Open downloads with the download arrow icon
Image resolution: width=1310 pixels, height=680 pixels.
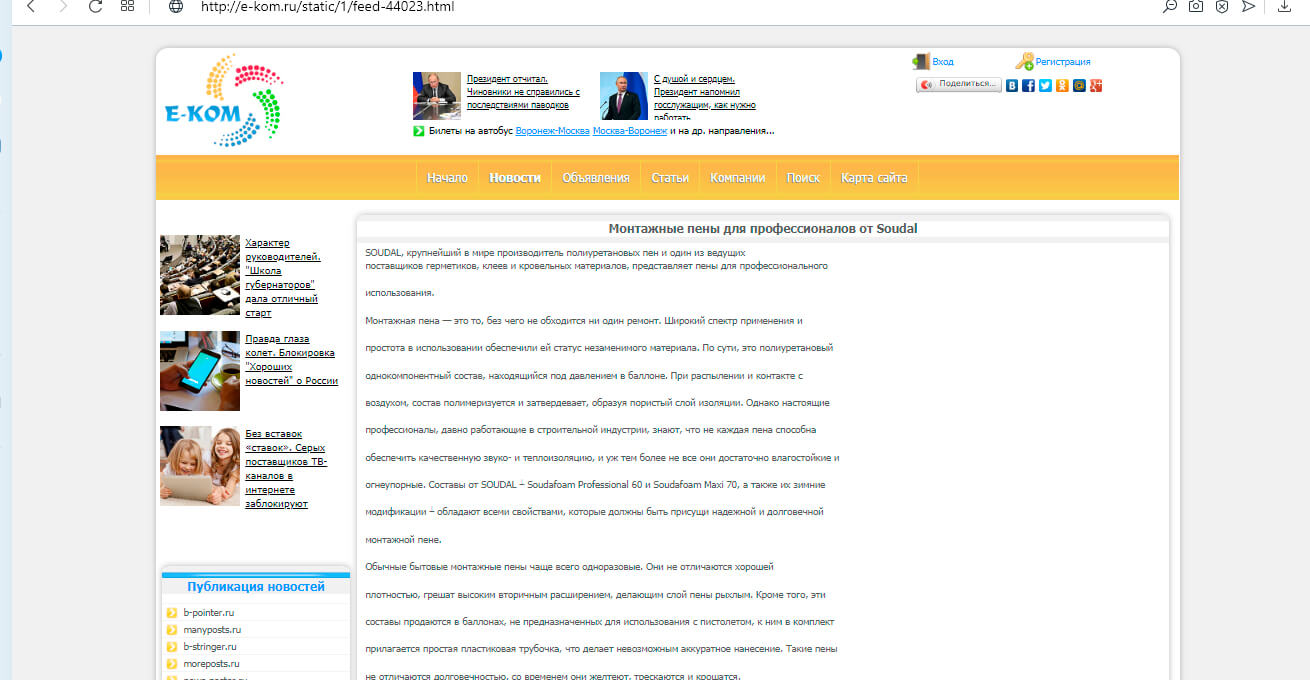pyautogui.click(x=1285, y=6)
